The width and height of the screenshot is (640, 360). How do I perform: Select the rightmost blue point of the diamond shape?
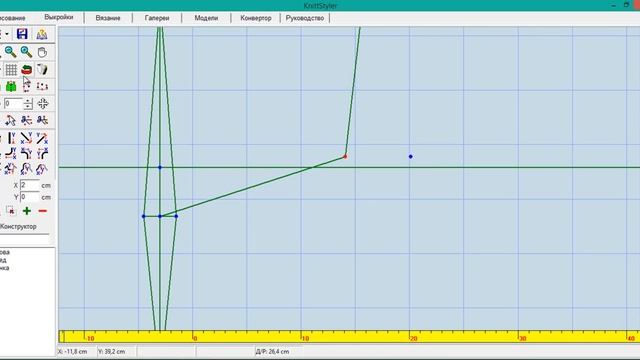pos(176,216)
